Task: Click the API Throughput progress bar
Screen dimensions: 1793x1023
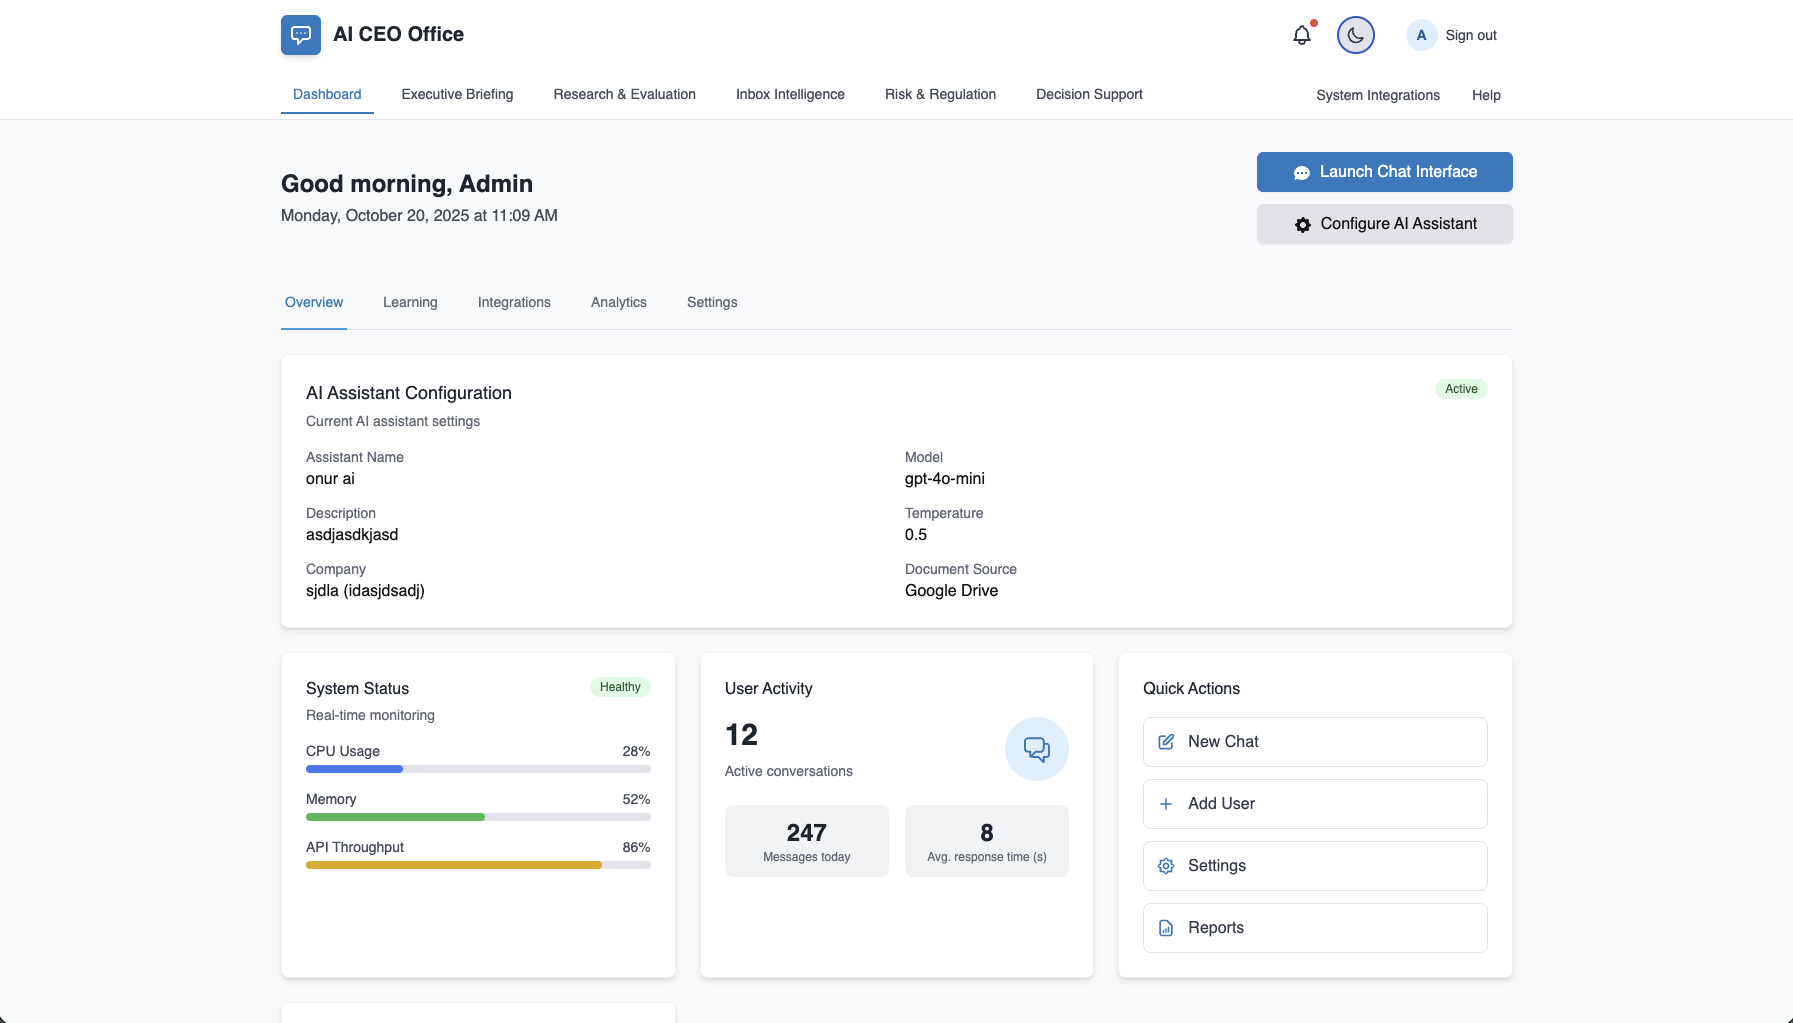Action: click(478, 865)
